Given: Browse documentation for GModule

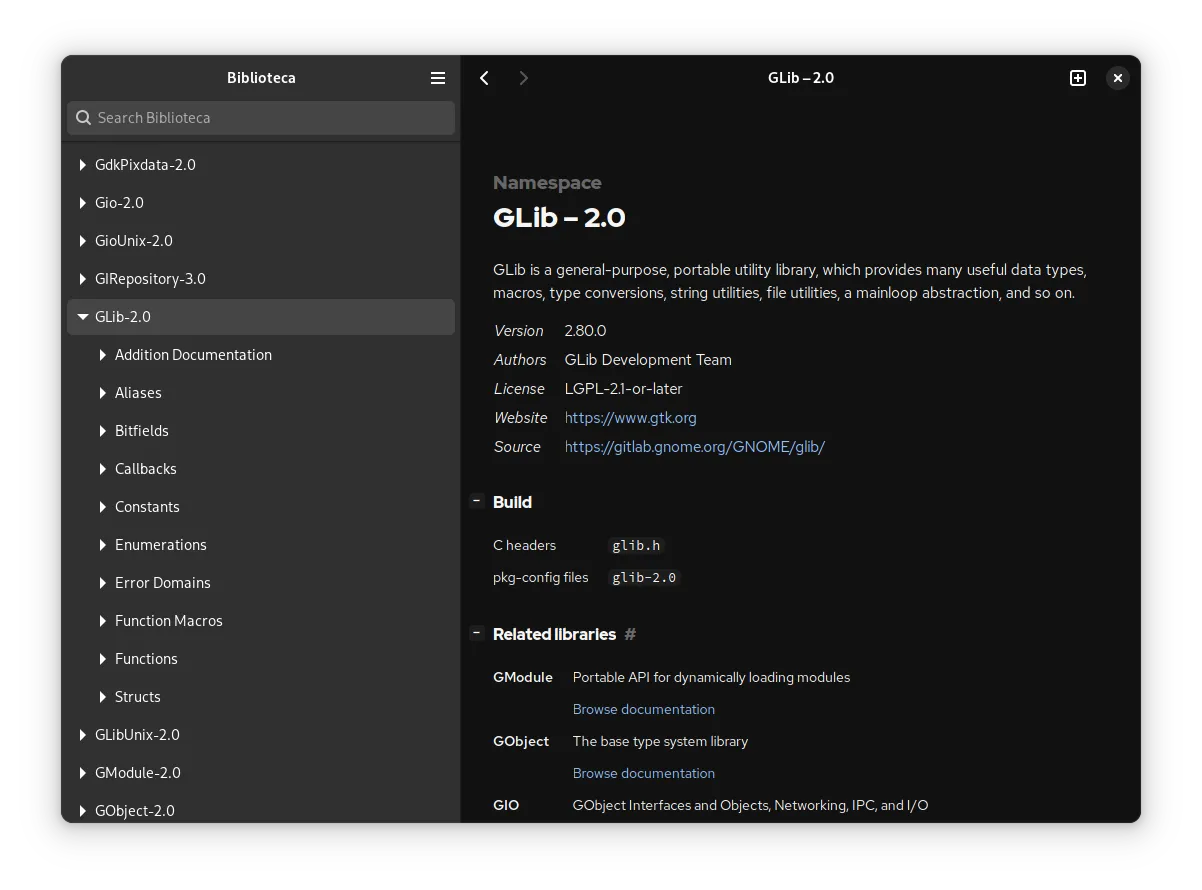Looking at the screenshot, I should [x=643, y=709].
